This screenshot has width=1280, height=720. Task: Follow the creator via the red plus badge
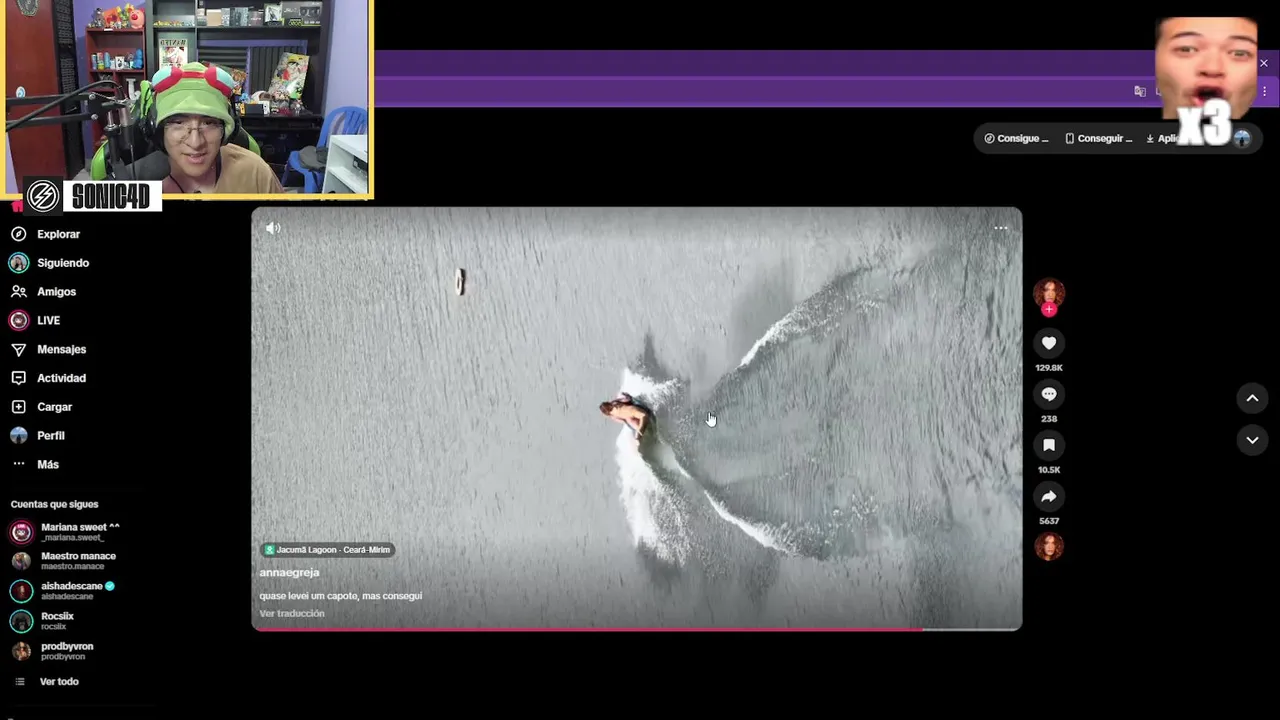click(1049, 310)
